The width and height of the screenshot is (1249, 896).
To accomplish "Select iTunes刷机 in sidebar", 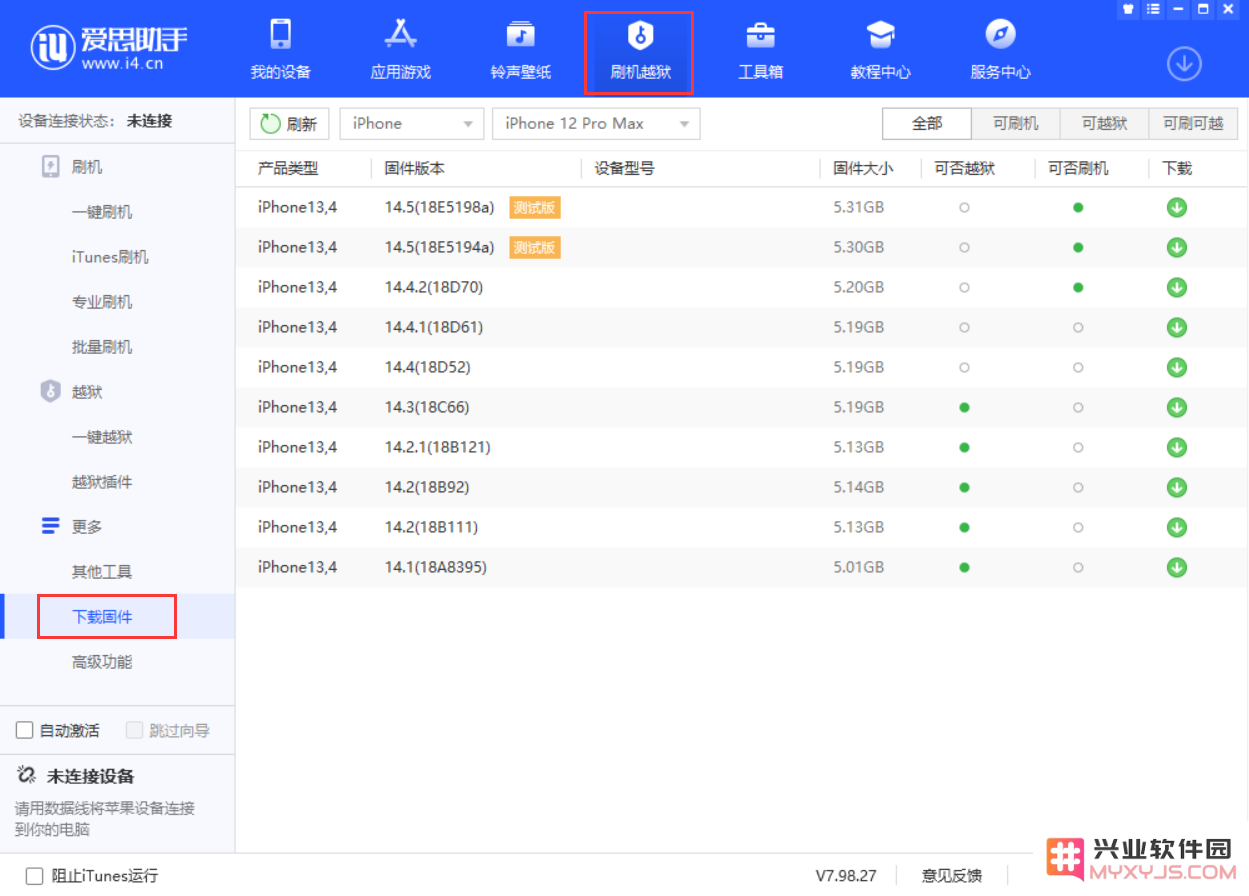I will point(110,257).
